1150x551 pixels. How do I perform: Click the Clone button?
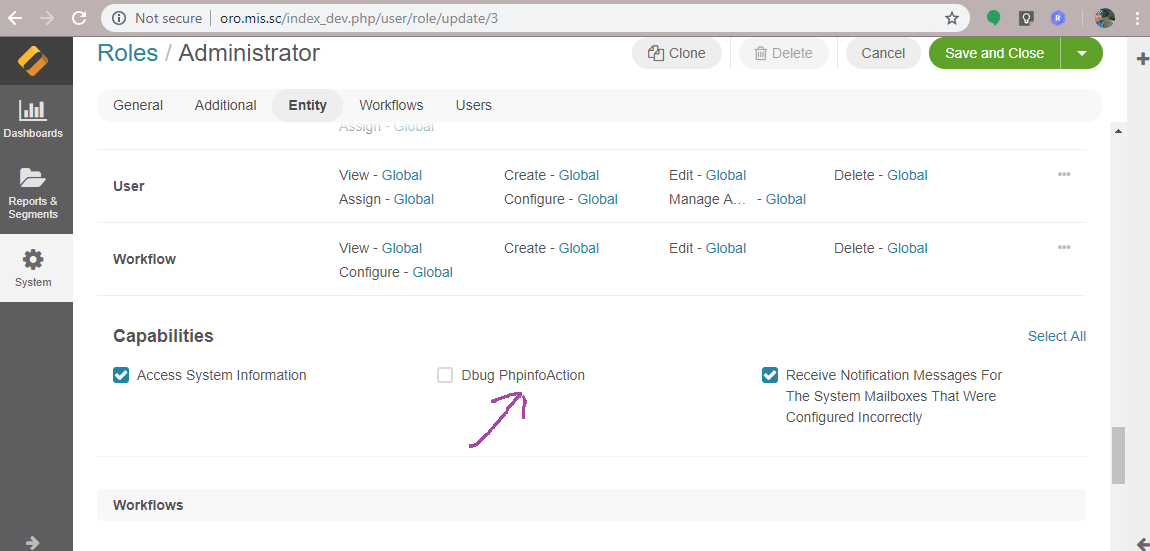[677, 53]
